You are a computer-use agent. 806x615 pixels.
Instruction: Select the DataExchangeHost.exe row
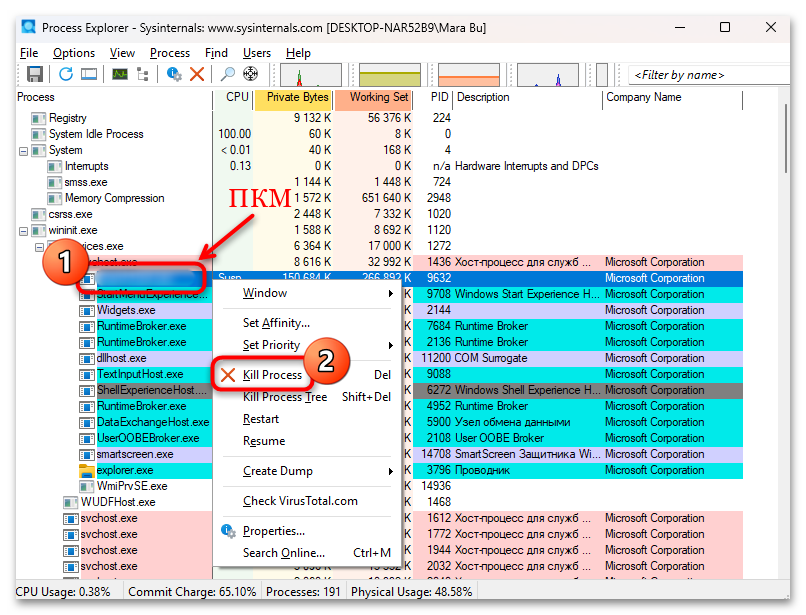[x=379, y=422]
